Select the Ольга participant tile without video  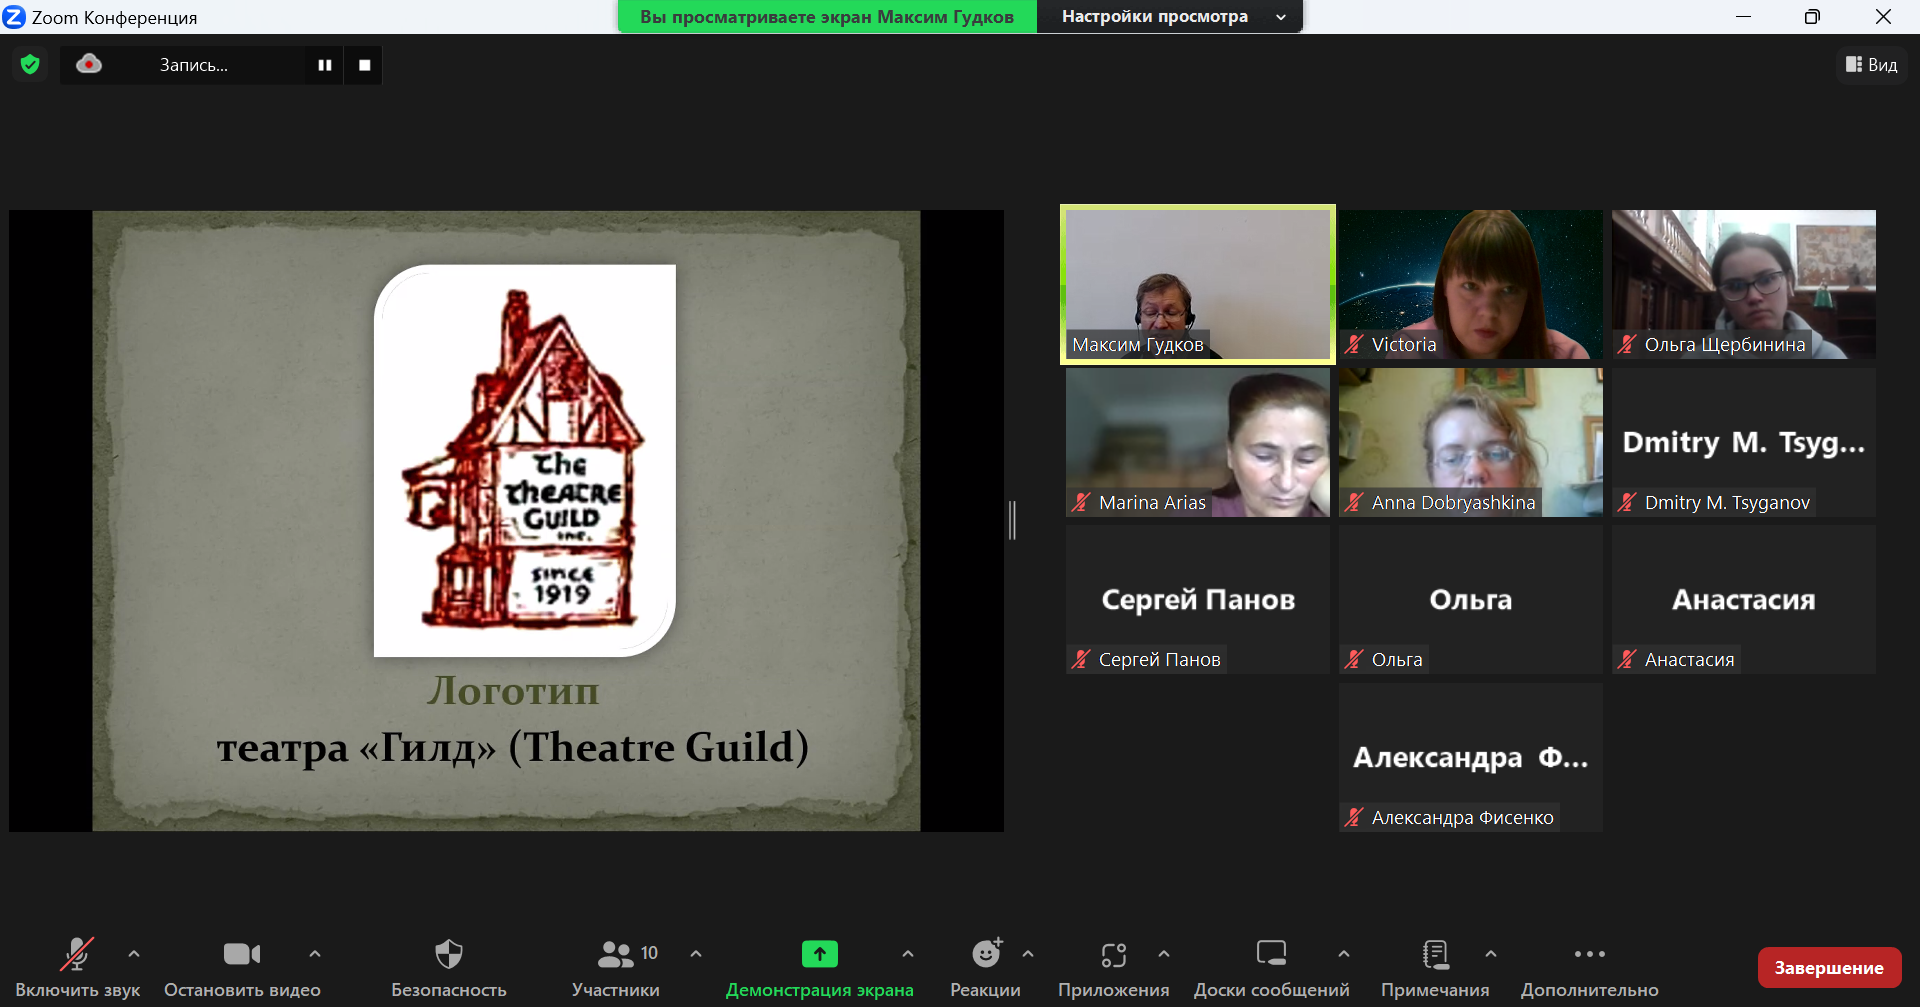(1471, 600)
